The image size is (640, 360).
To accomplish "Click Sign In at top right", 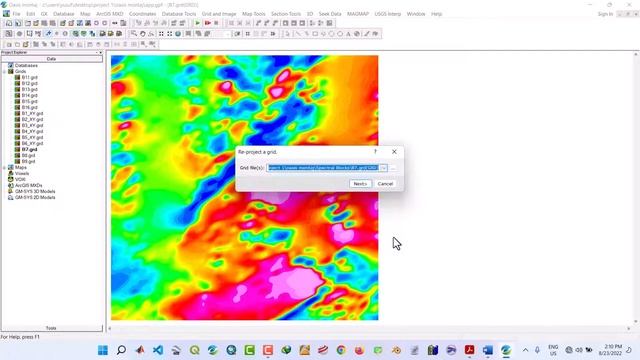I will tap(605, 14).
